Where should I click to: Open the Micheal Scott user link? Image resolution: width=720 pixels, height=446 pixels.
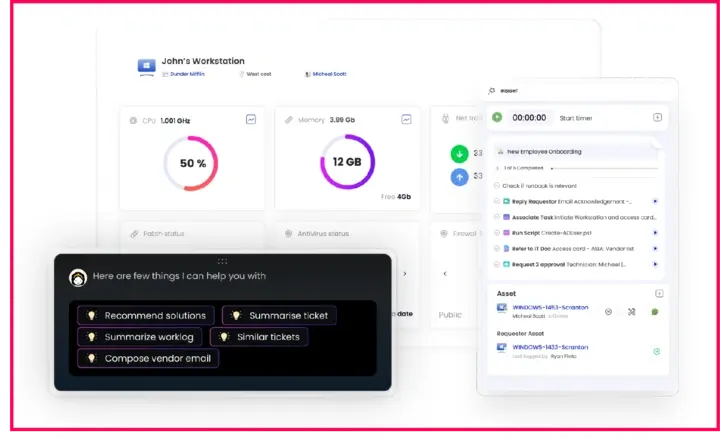[329, 74]
